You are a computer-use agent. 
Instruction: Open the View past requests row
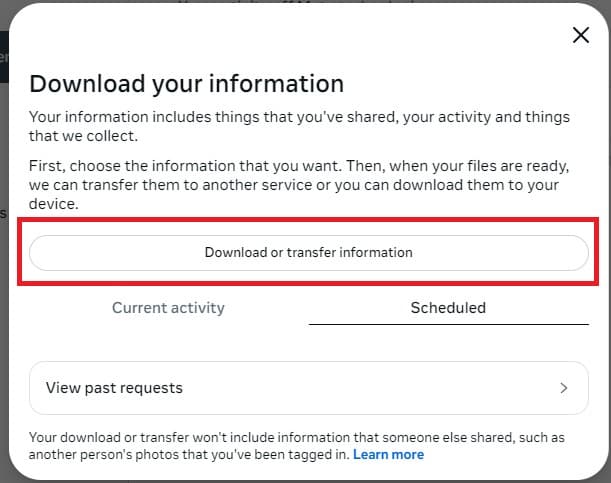(309, 388)
